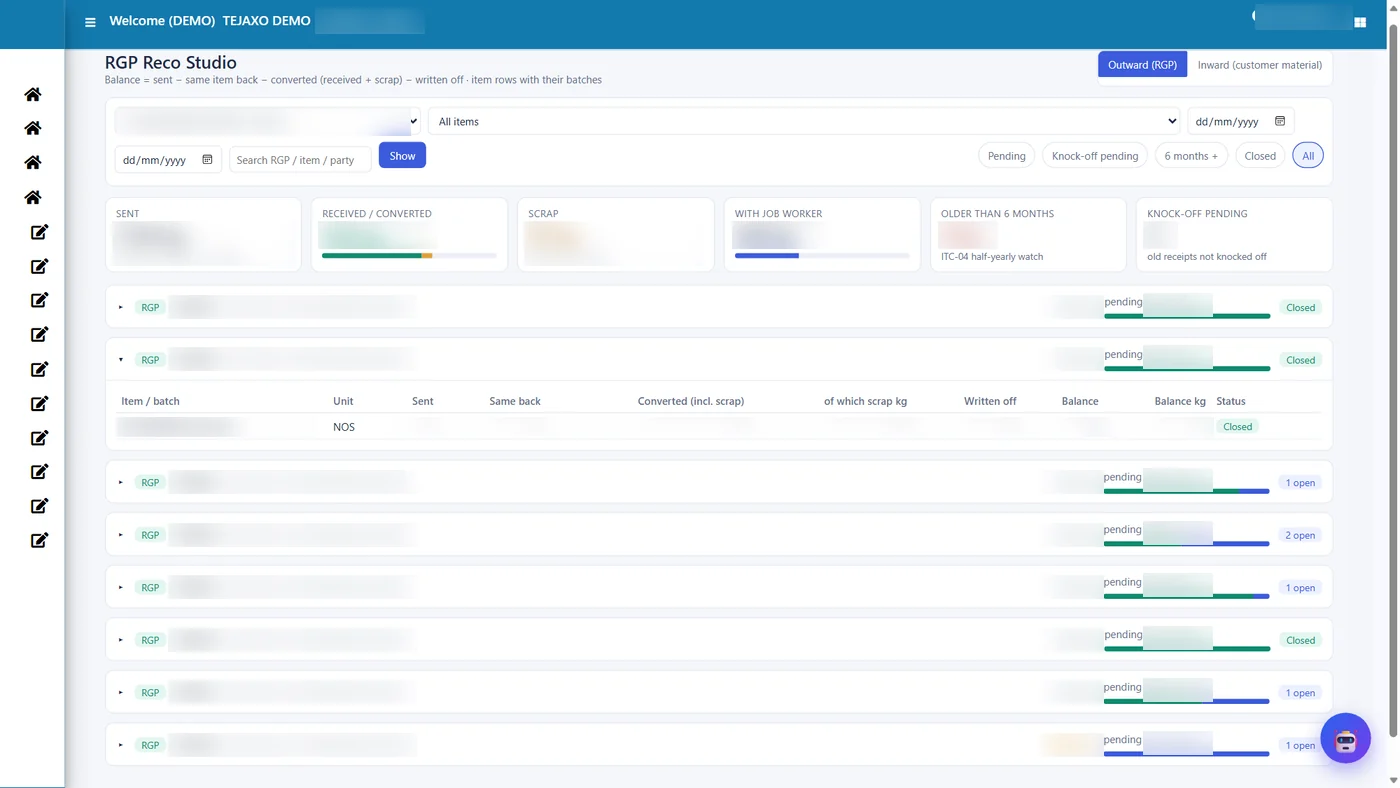The width and height of the screenshot is (1400, 788).
Task: Expand the first RGP row in the list
Action: [x=121, y=307]
